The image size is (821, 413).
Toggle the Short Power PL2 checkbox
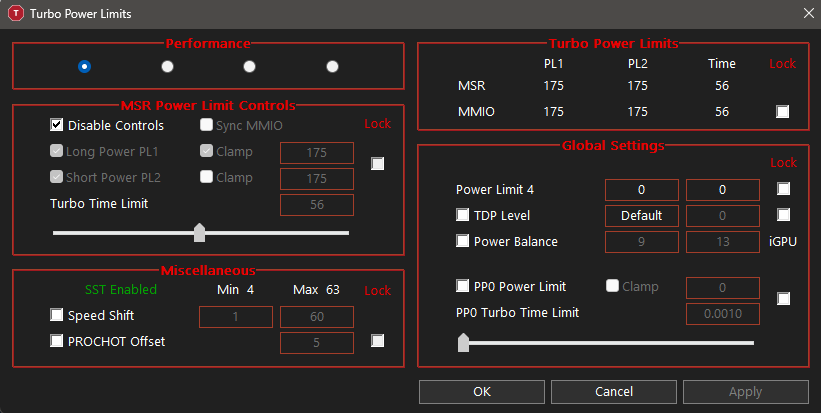coord(57,177)
